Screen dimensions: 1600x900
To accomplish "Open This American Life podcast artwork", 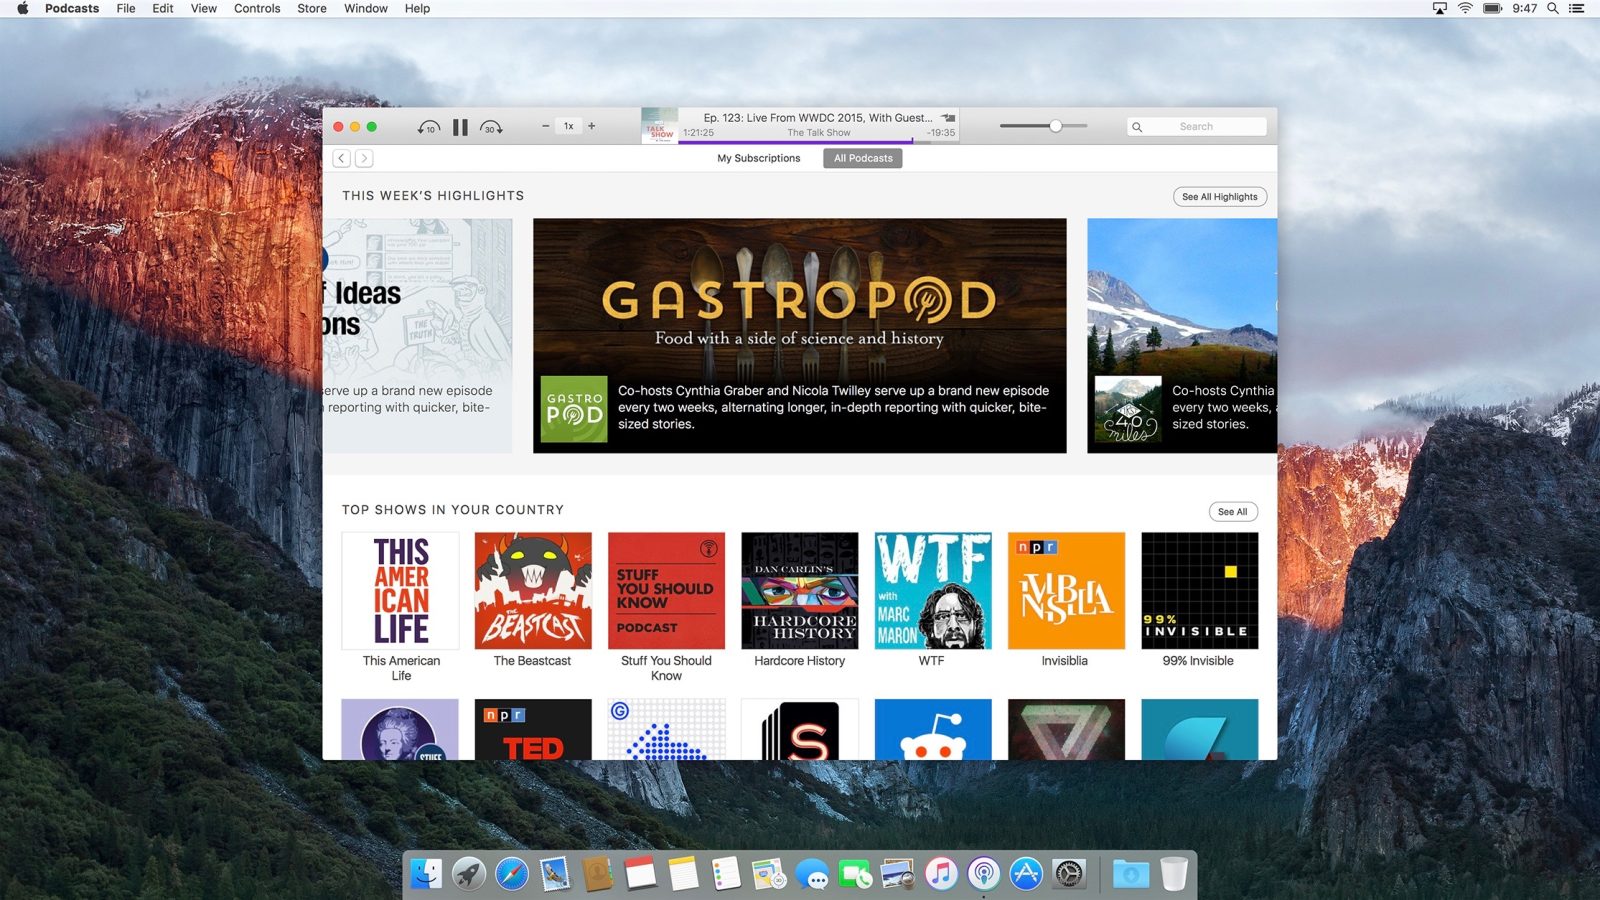I will coord(401,591).
